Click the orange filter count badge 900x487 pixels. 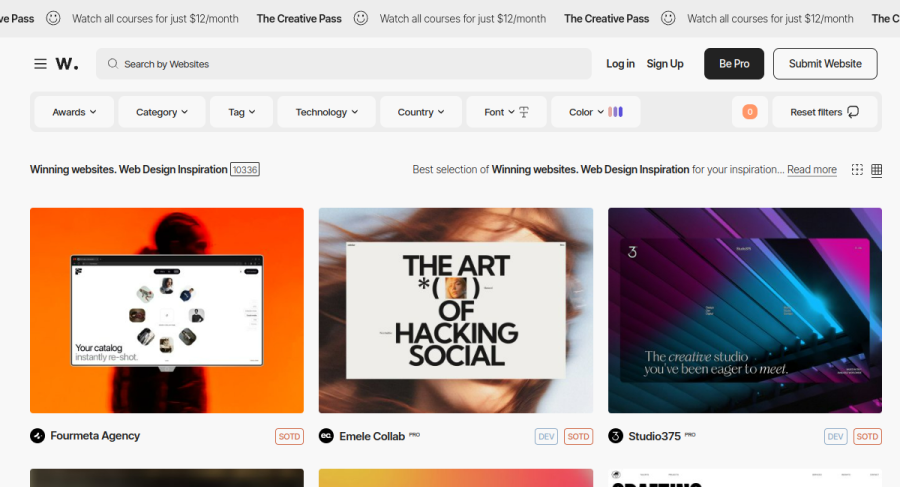tap(750, 112)
